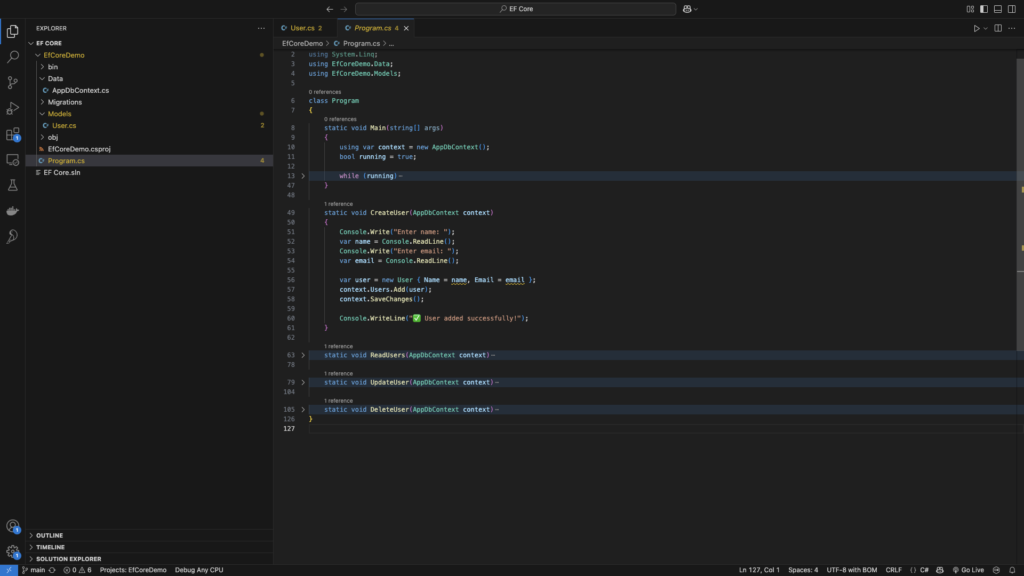1024x576 pixels.
Task: Open the remote window indicator in status bar
Action: [8, 570]
